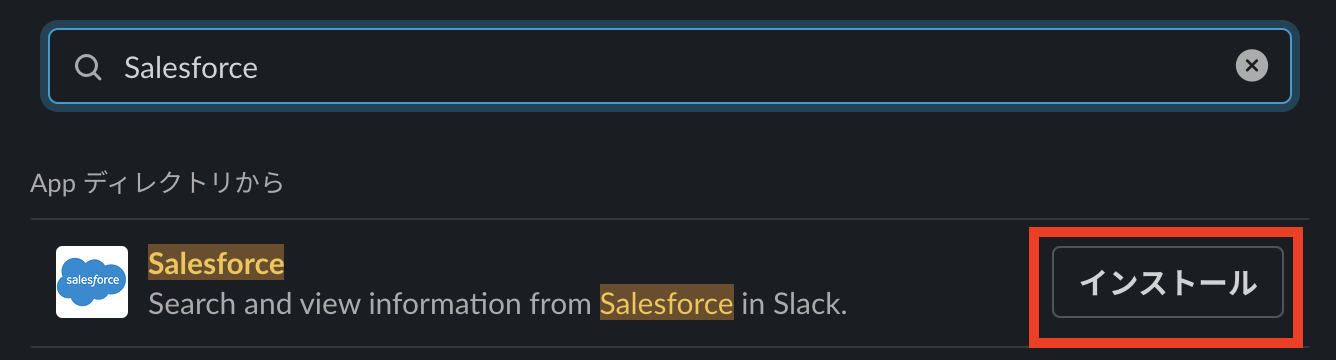Click the インストール button for Salesforce
The image size is (1336, 360).
[x=1167, y=282]
